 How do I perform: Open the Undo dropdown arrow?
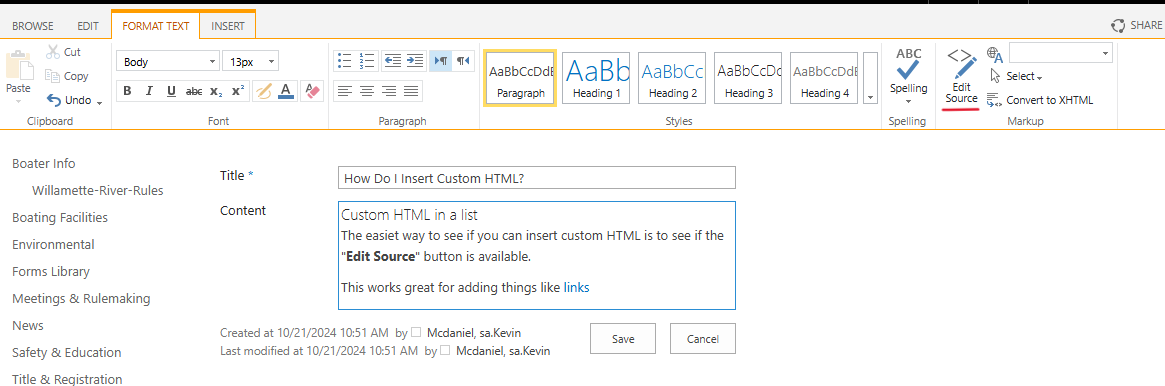[100, 102]
